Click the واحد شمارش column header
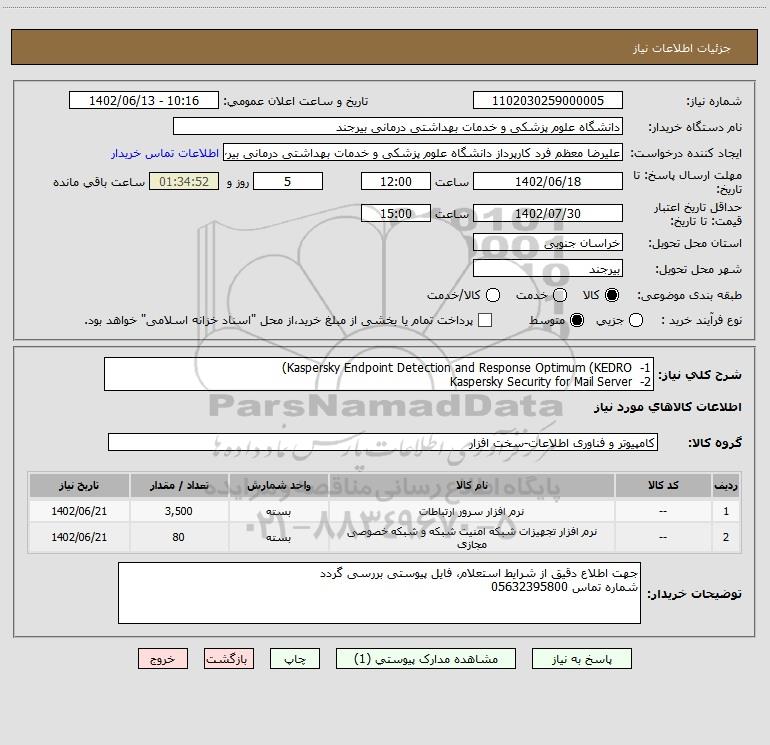This screenshot has width=770, height=745. (278, 485)
